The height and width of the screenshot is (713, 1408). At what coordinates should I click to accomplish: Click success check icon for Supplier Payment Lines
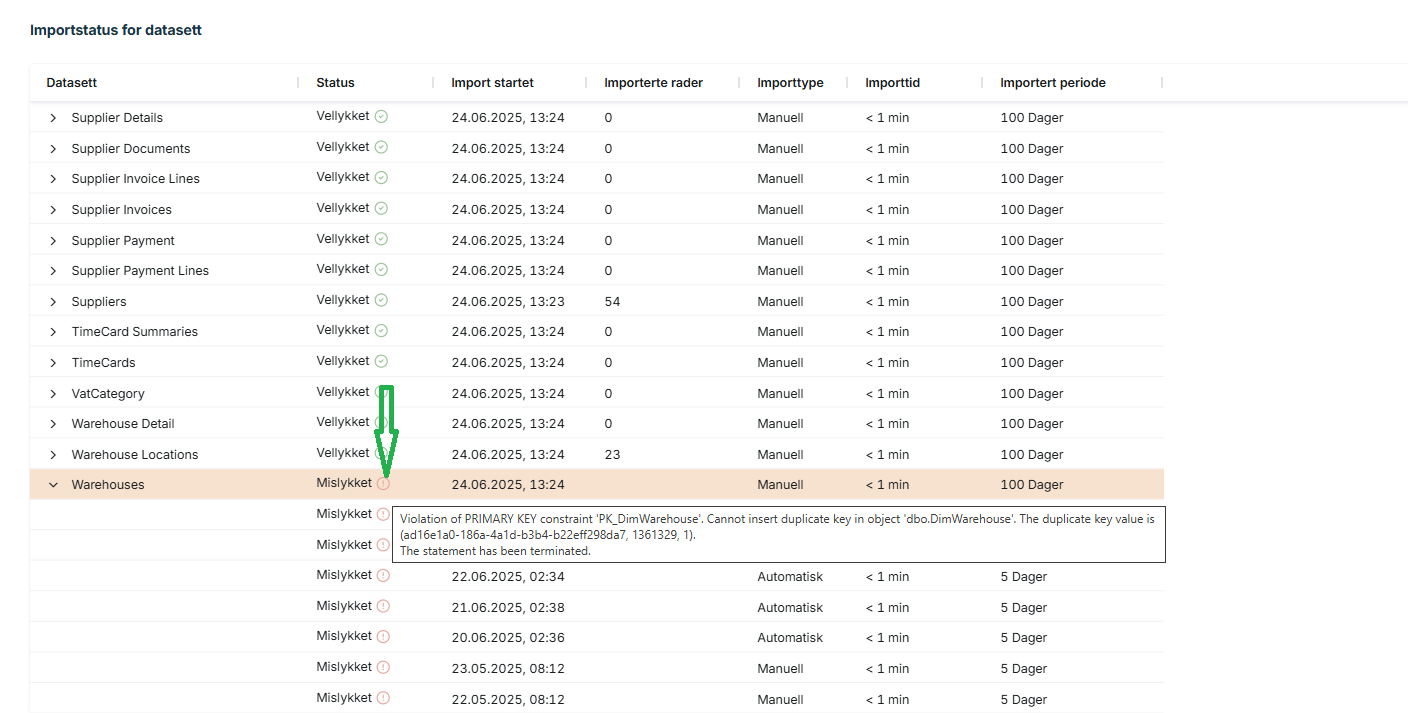click(x=382, y=269)
